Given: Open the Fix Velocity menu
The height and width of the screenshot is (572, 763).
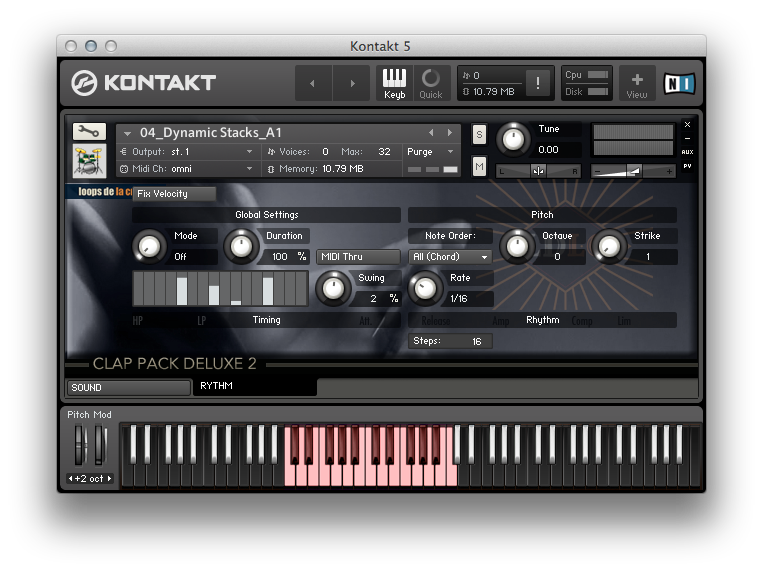Looking at the screenshot, I should 174,194.
